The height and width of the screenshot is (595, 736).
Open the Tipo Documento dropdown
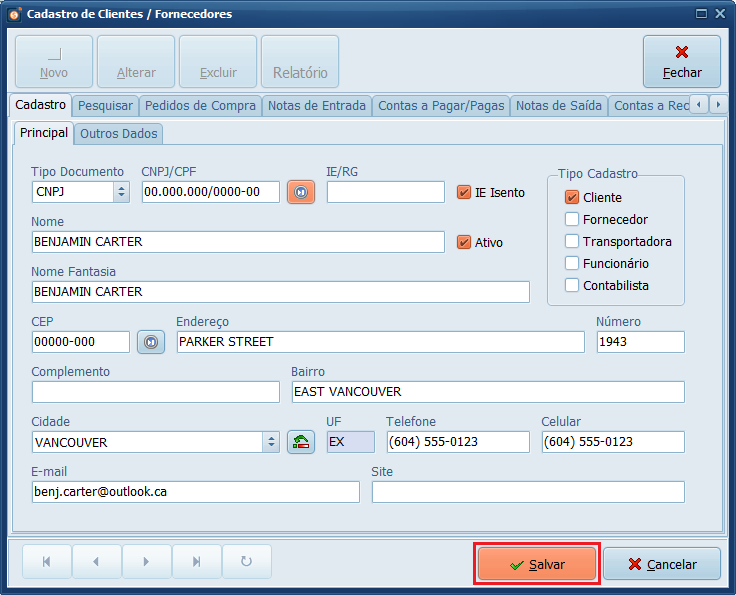[121, 192]
